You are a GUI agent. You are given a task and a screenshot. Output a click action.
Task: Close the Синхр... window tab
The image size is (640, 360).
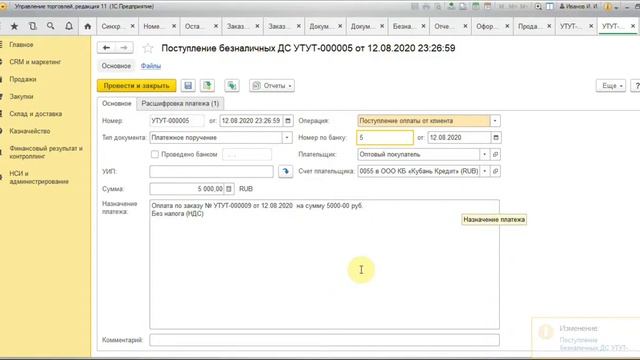click(133, 26)
